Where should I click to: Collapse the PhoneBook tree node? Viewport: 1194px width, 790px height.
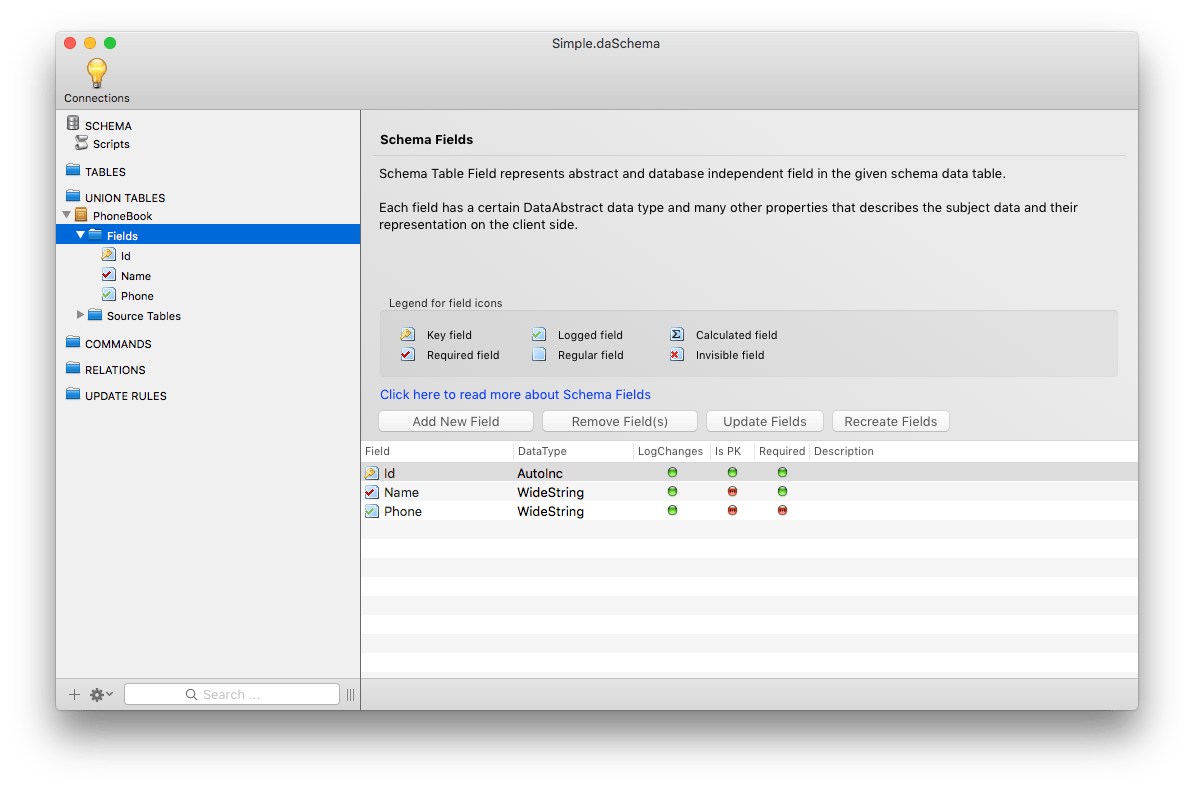pos(67,216)
